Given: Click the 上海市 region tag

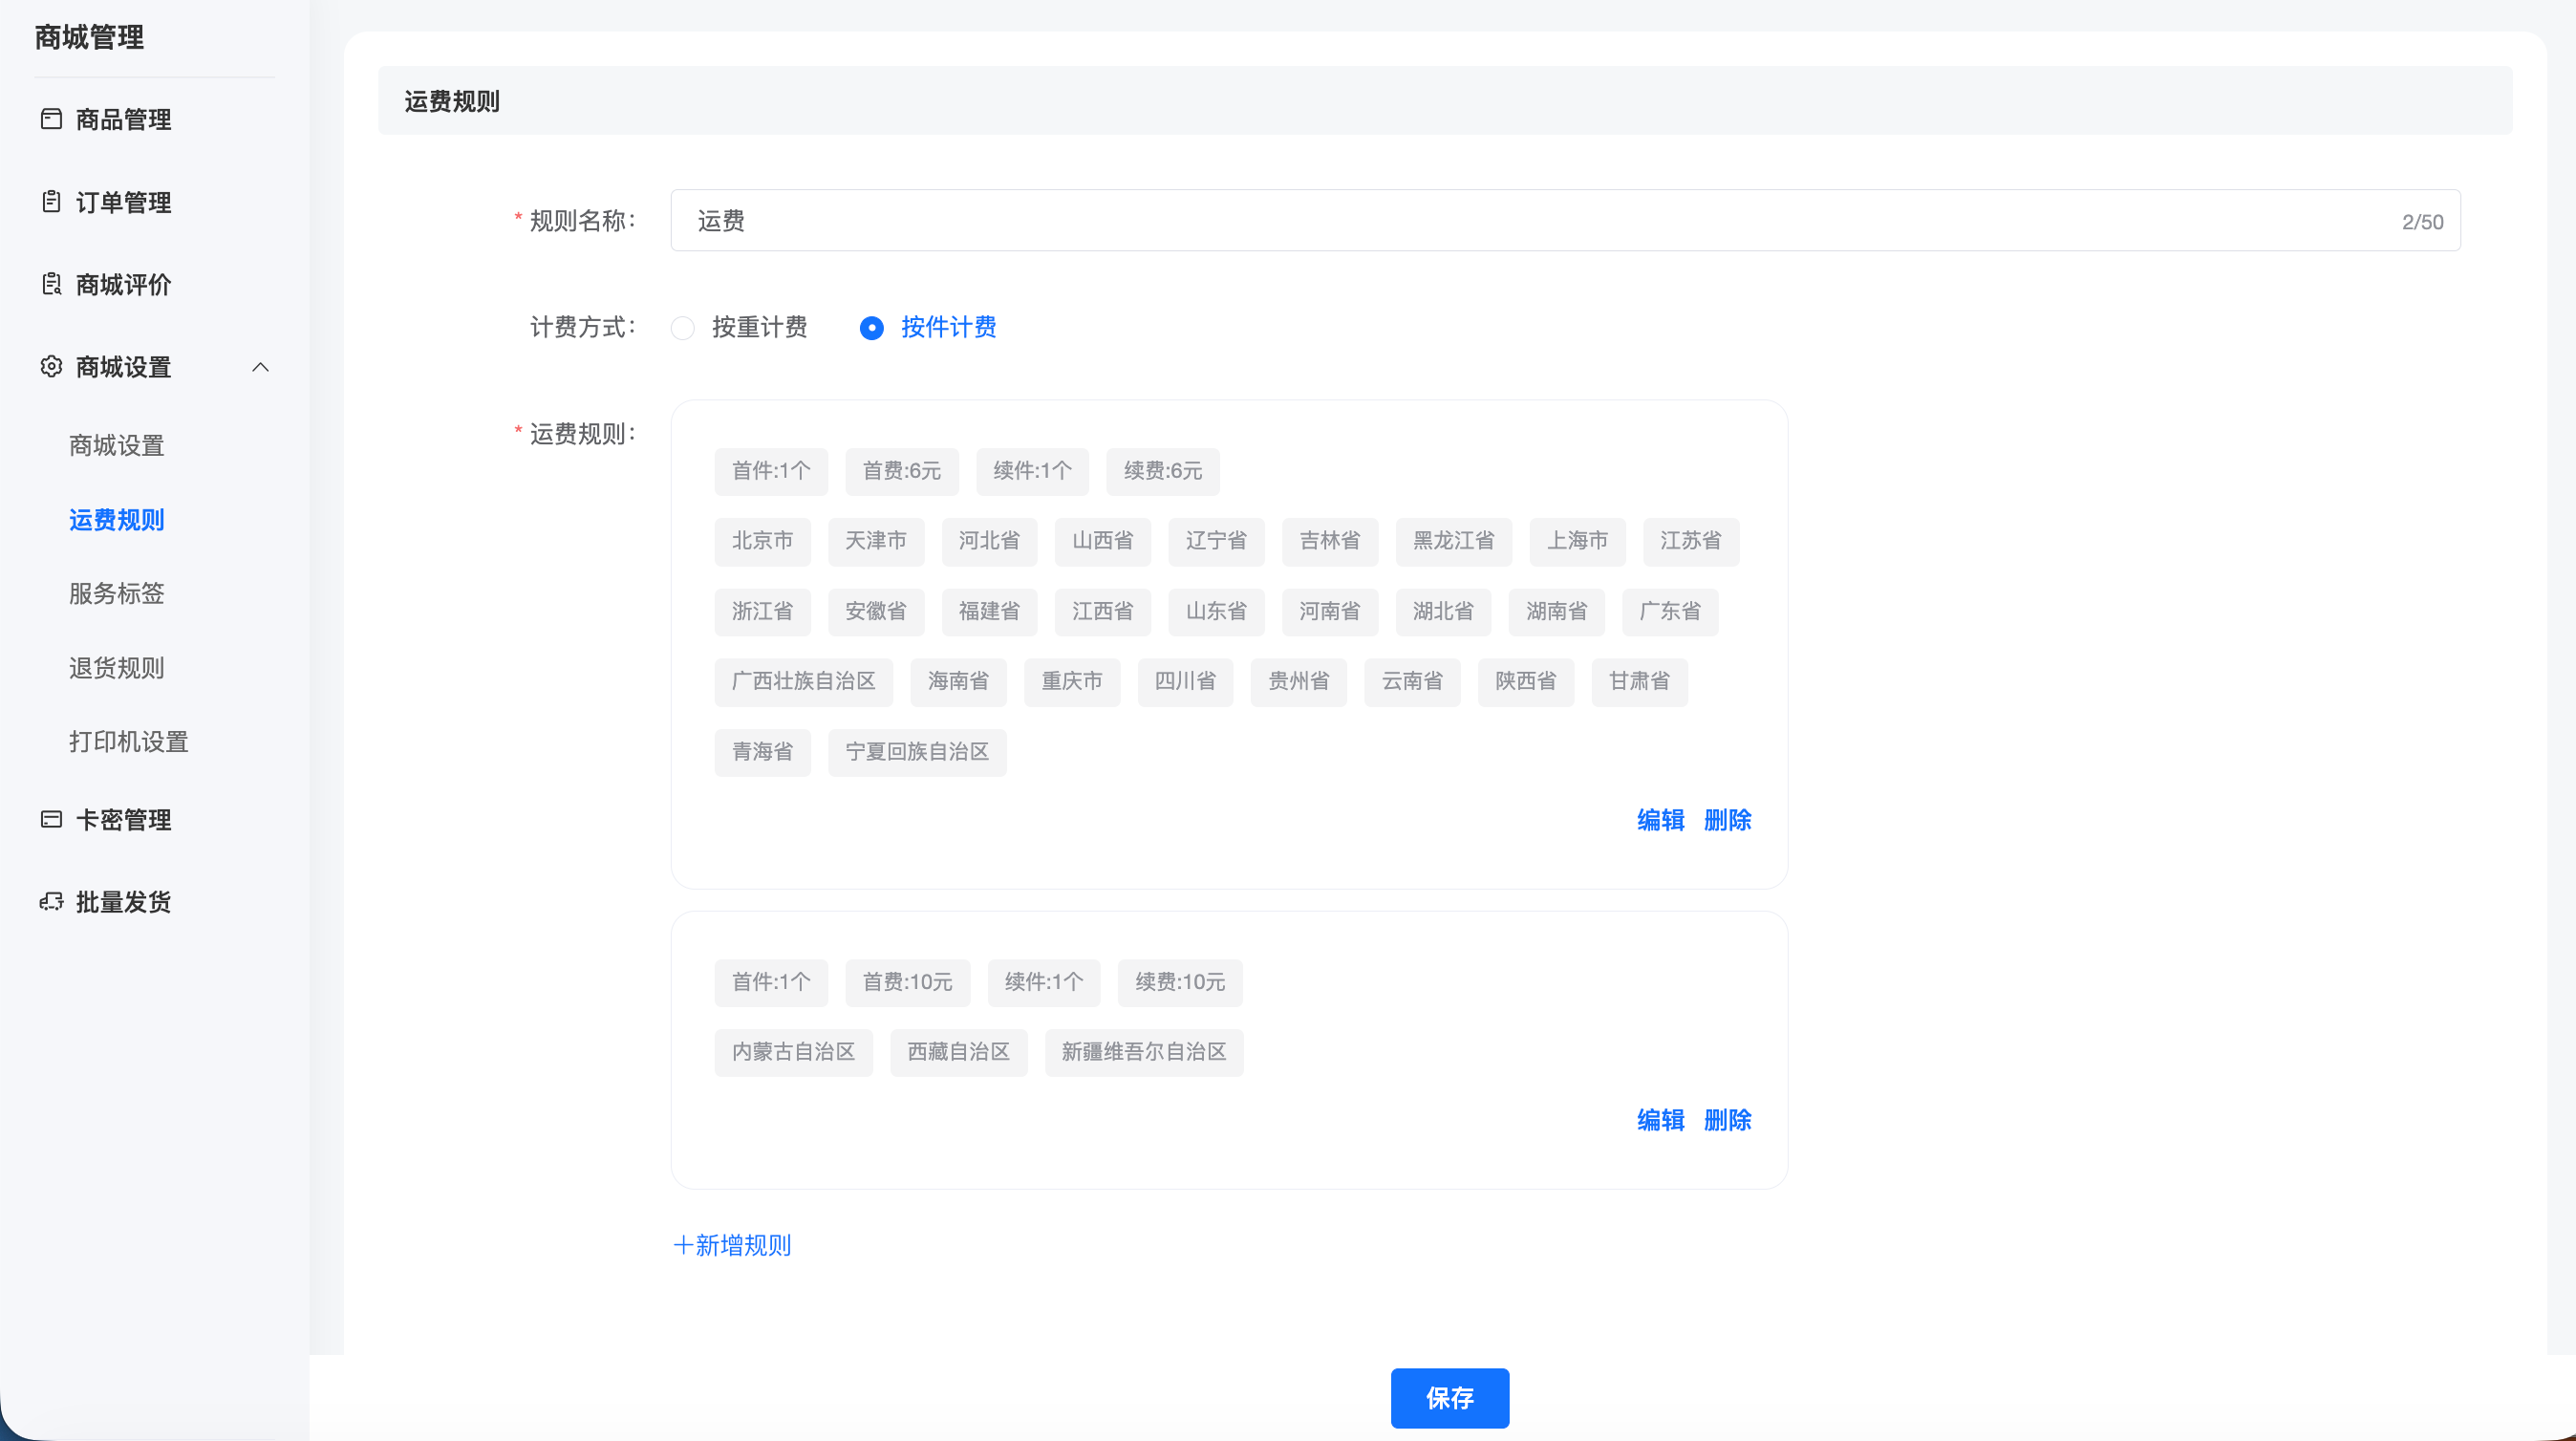Looking at the screenshot, I should click(x=1578, y=542).
